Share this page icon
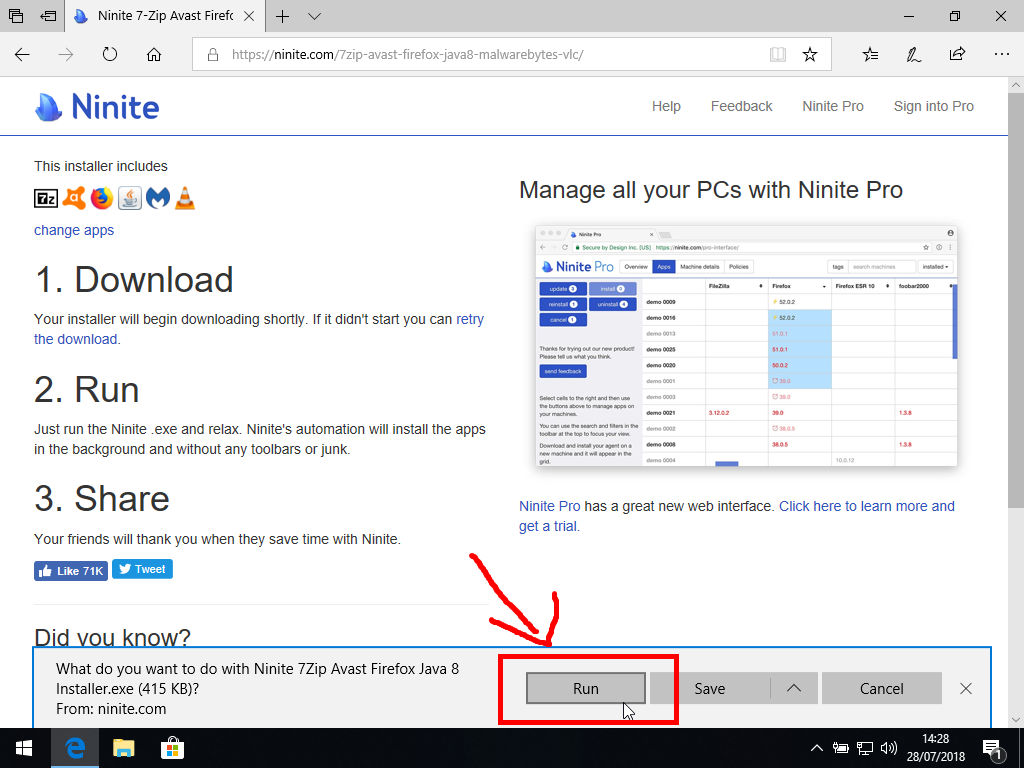 click(957, 54)
